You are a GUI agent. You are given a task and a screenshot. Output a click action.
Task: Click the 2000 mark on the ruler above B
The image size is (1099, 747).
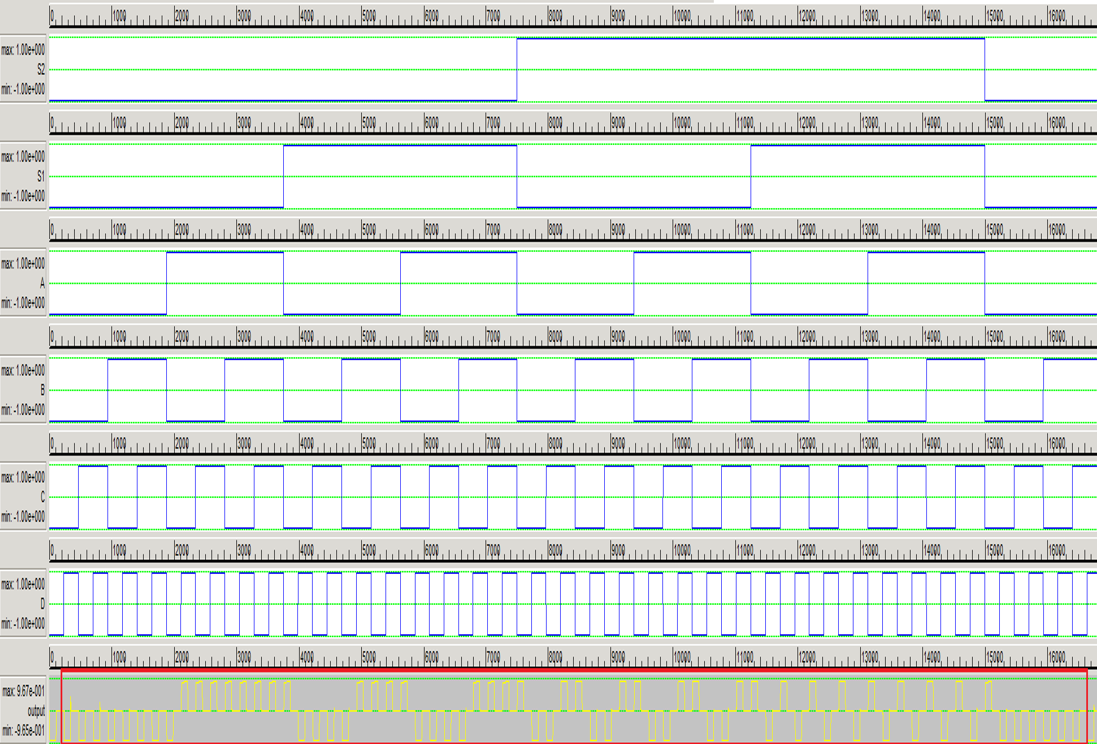[181, 337]
